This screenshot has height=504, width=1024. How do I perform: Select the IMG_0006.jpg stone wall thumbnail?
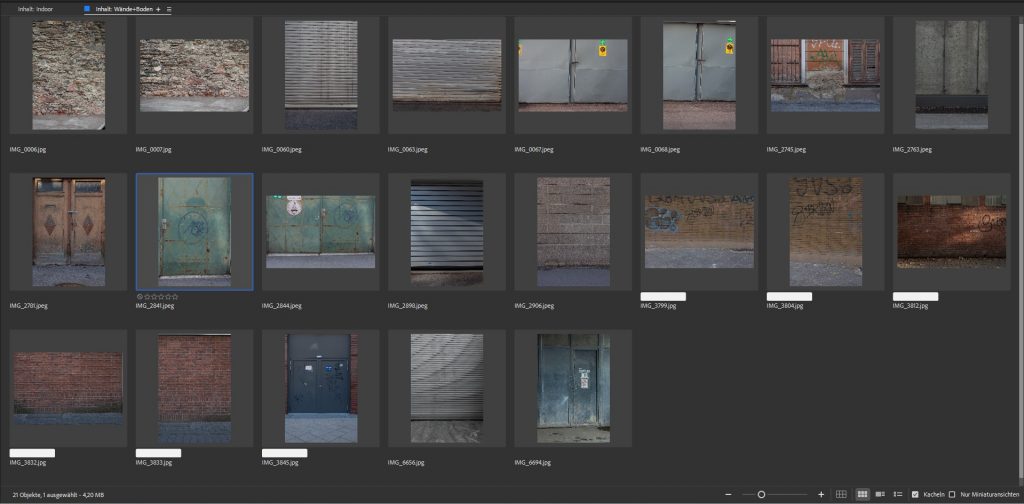point(68,75)
